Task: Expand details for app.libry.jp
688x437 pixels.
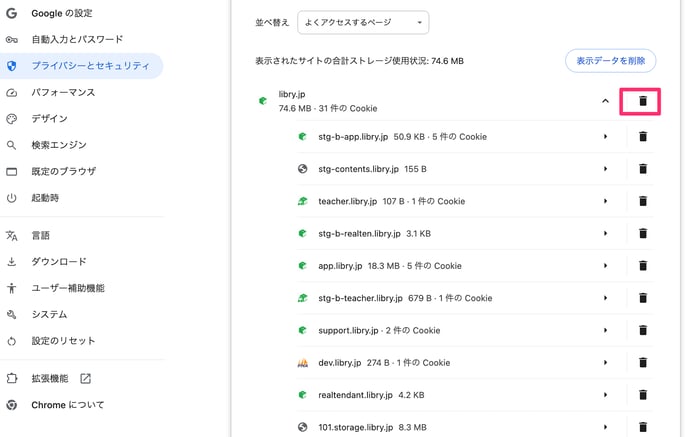Action: 606,265
